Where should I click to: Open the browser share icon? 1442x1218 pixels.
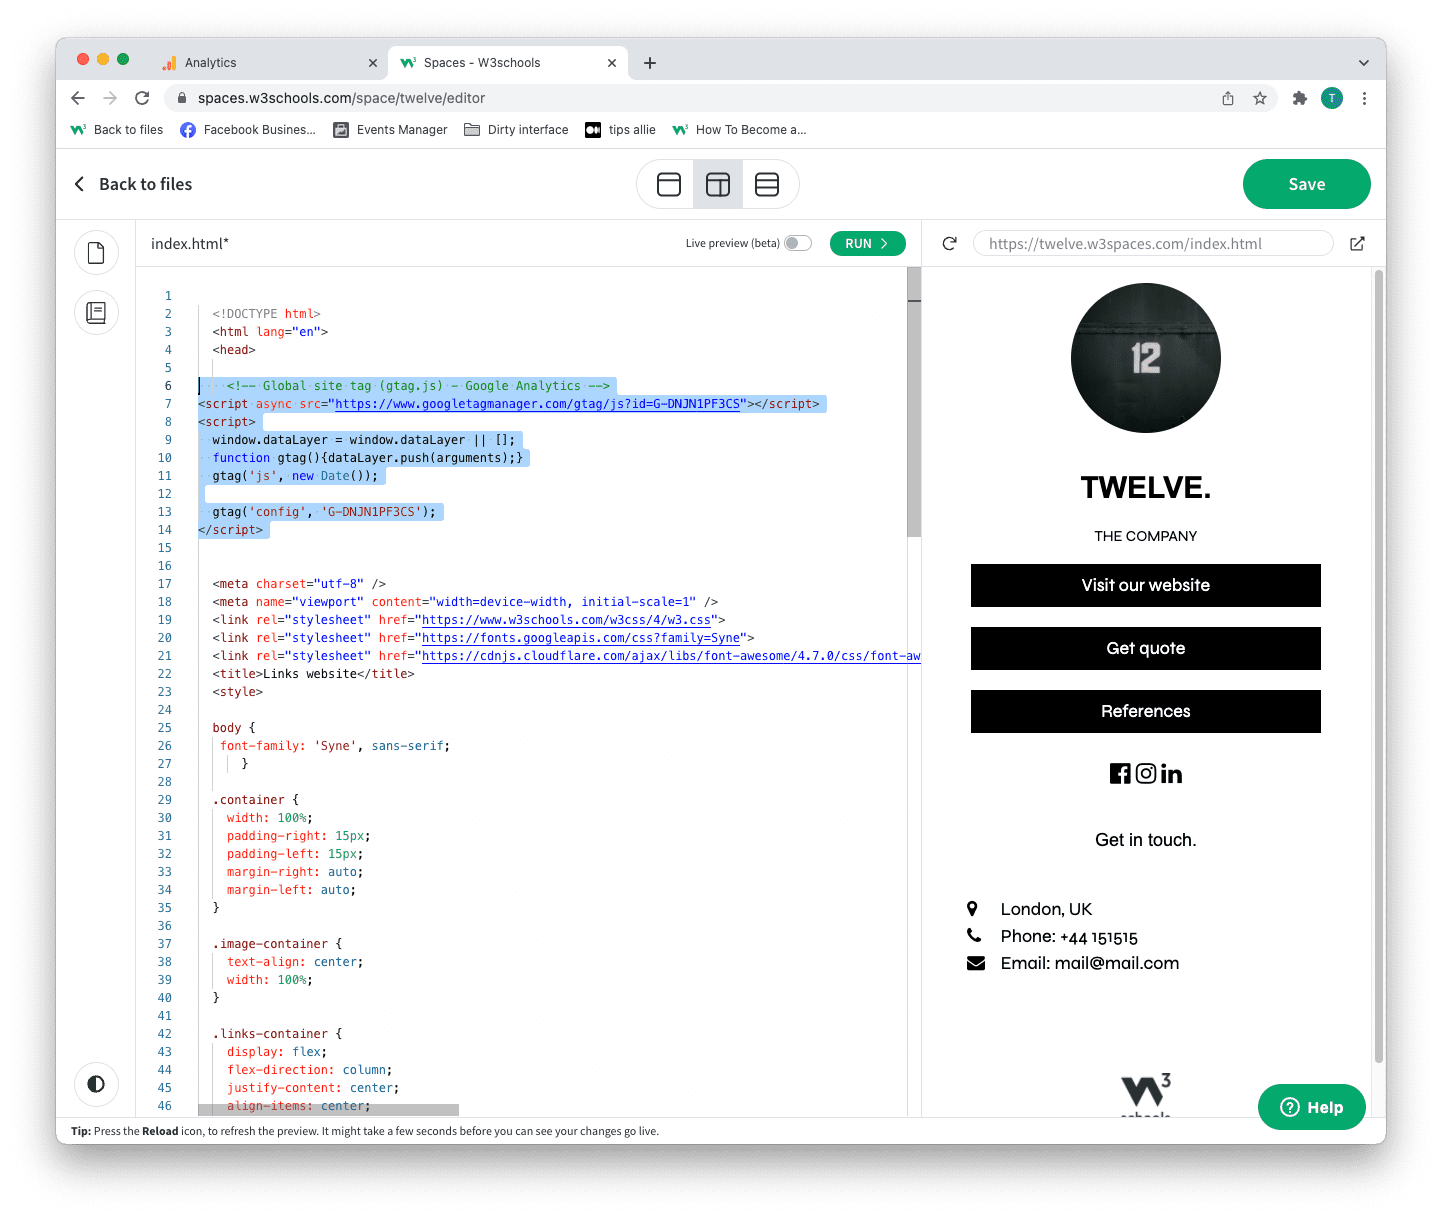(1228, 98)
